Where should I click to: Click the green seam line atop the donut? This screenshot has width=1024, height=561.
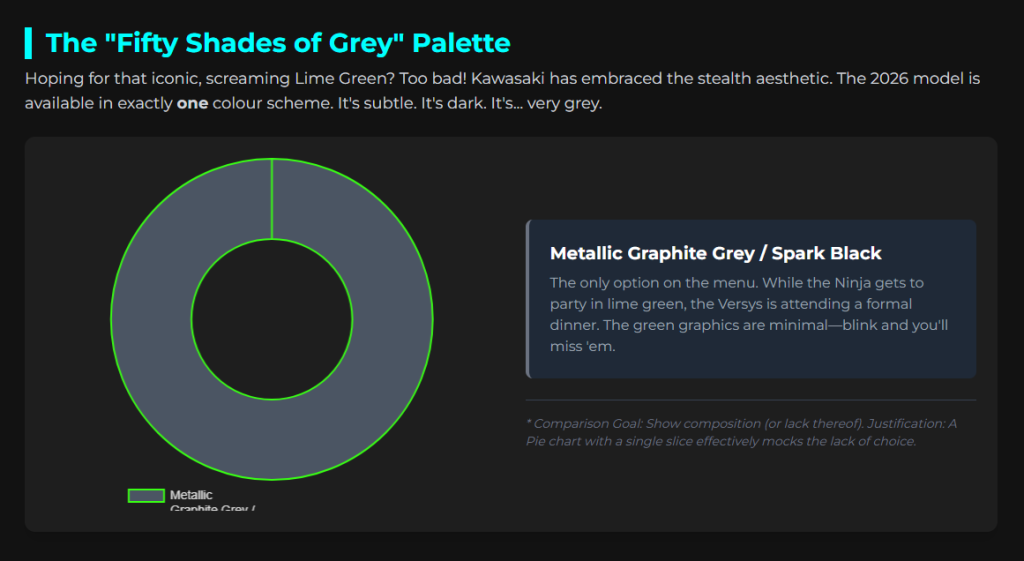(x=272, y=199)
